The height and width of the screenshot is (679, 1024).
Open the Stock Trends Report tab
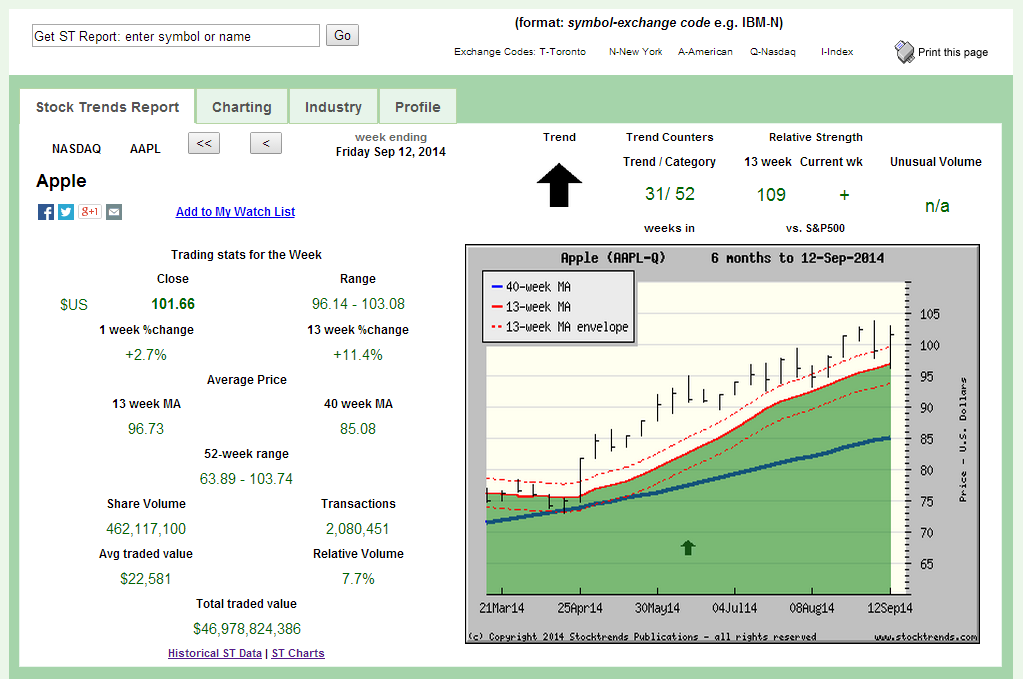tap(107, 107)
